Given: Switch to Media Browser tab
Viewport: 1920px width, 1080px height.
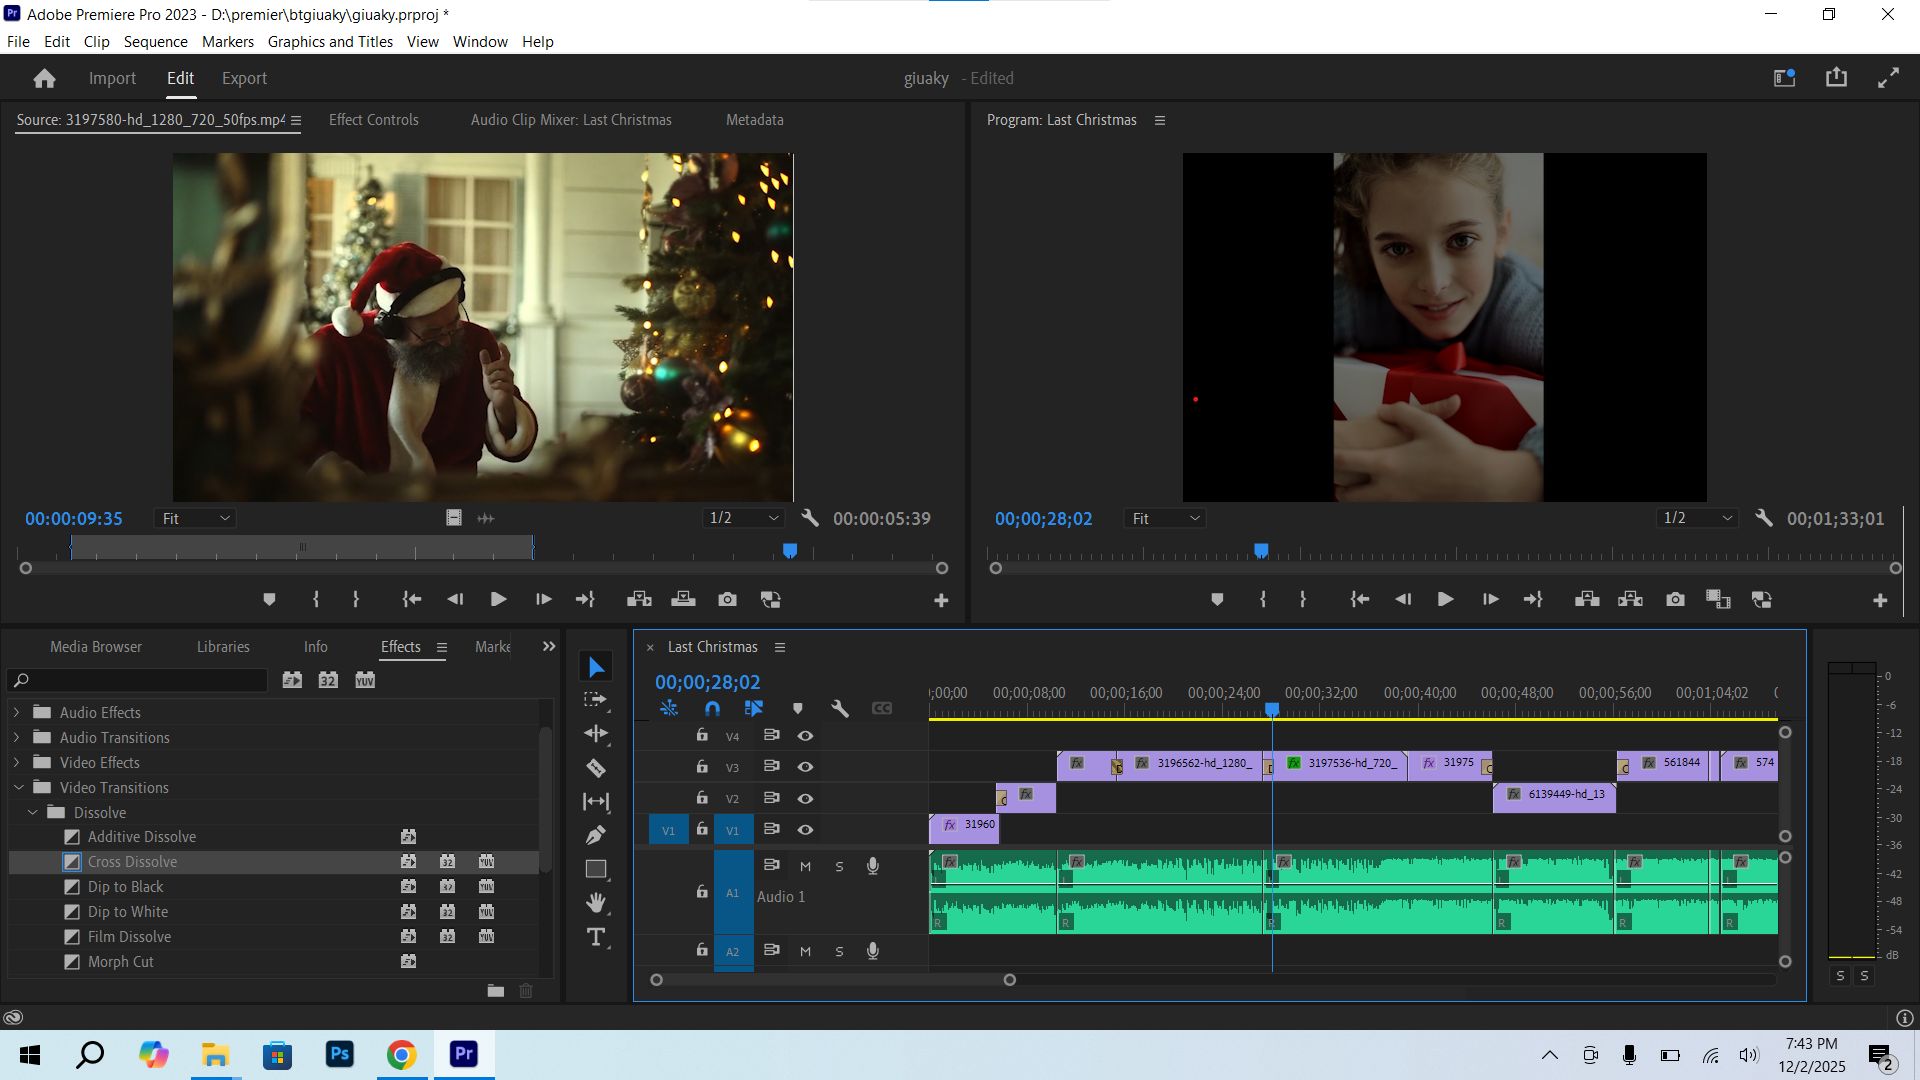Looking at the screenshot, I should click(x=96, y=647).
